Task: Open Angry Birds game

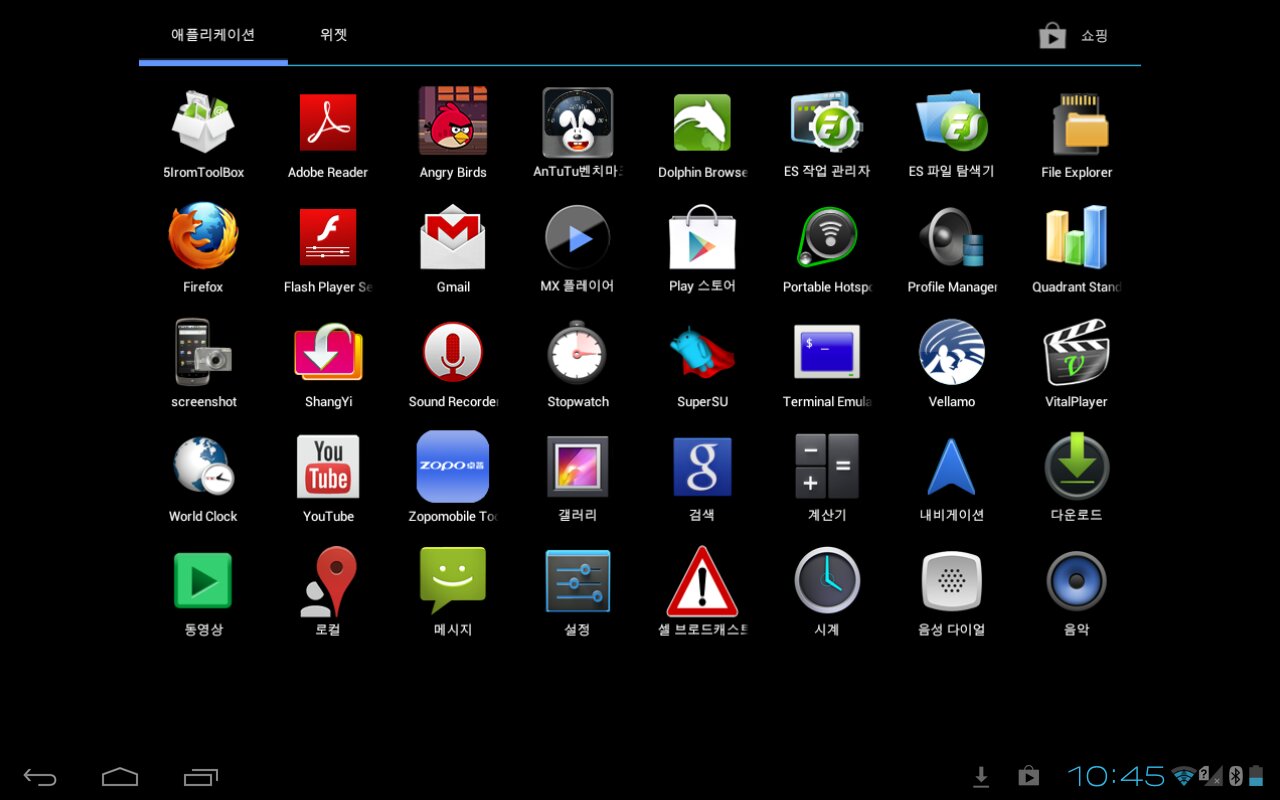Action: (x=453, y=133)
